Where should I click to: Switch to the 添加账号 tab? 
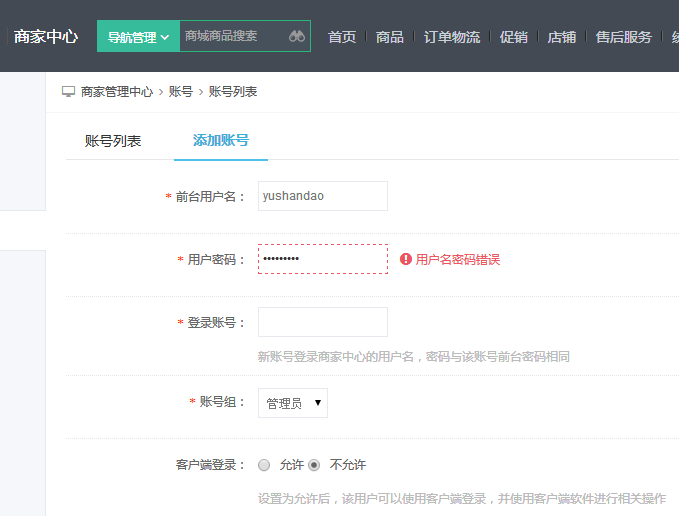(x=221, y=140)
